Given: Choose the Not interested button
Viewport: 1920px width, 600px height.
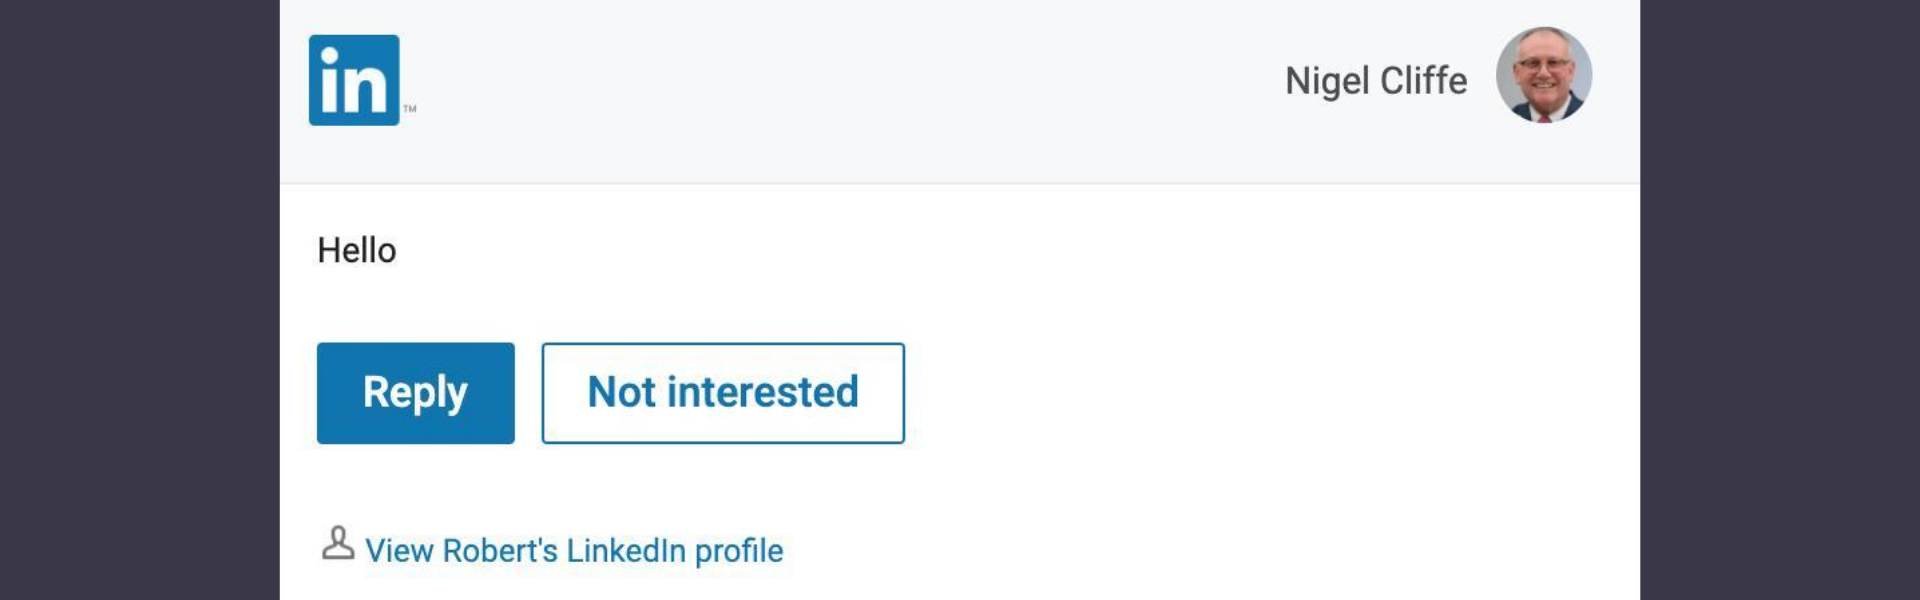Looking at the screenshot, I should point(722,393).
